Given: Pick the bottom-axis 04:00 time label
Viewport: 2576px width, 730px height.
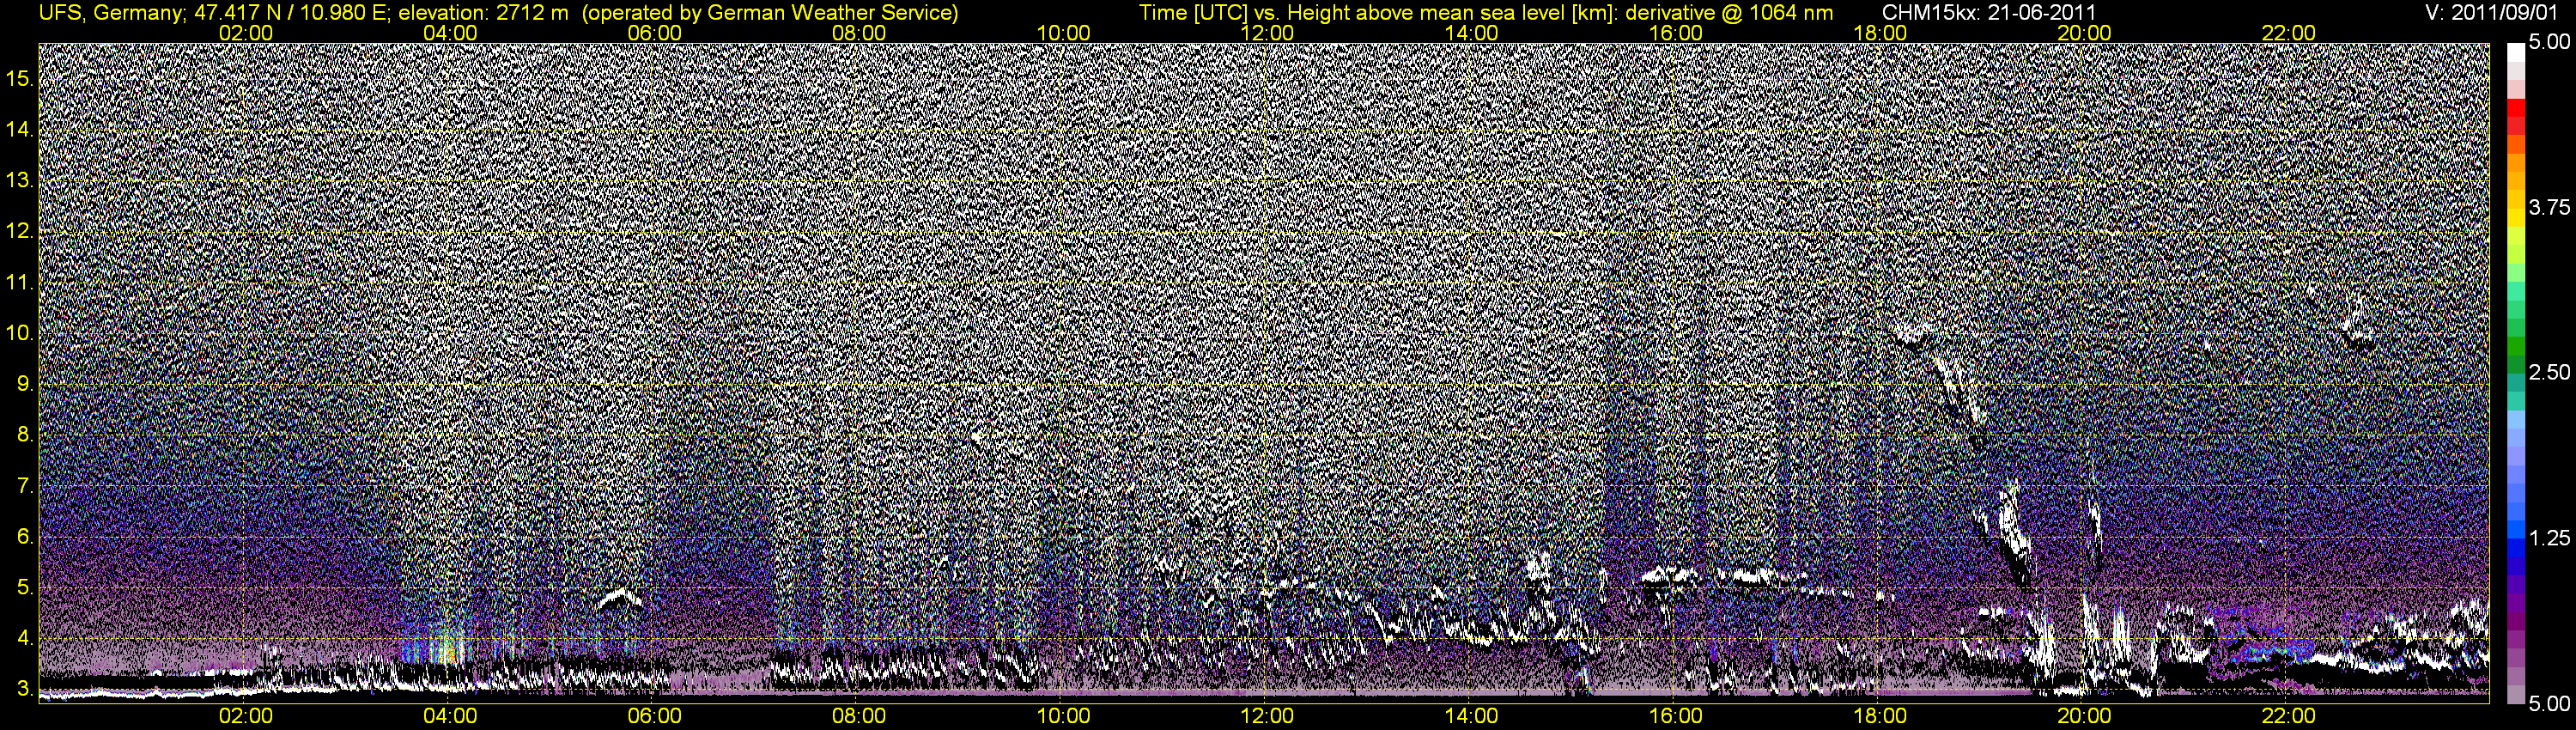Looking at the screenshot, I should tap(450, 716).
